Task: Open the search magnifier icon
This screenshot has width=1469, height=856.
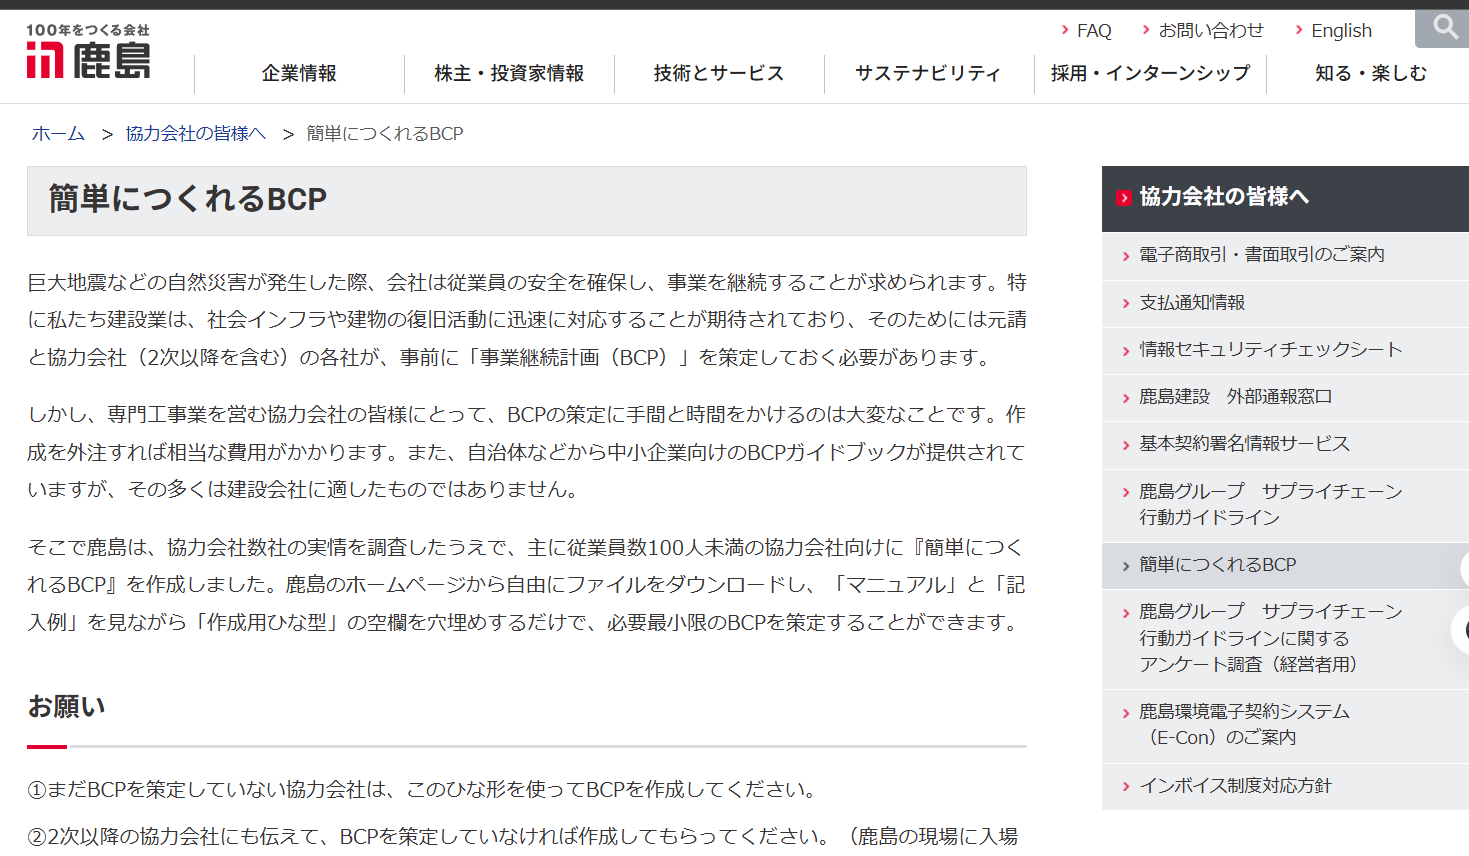Action: [1444, 28]
